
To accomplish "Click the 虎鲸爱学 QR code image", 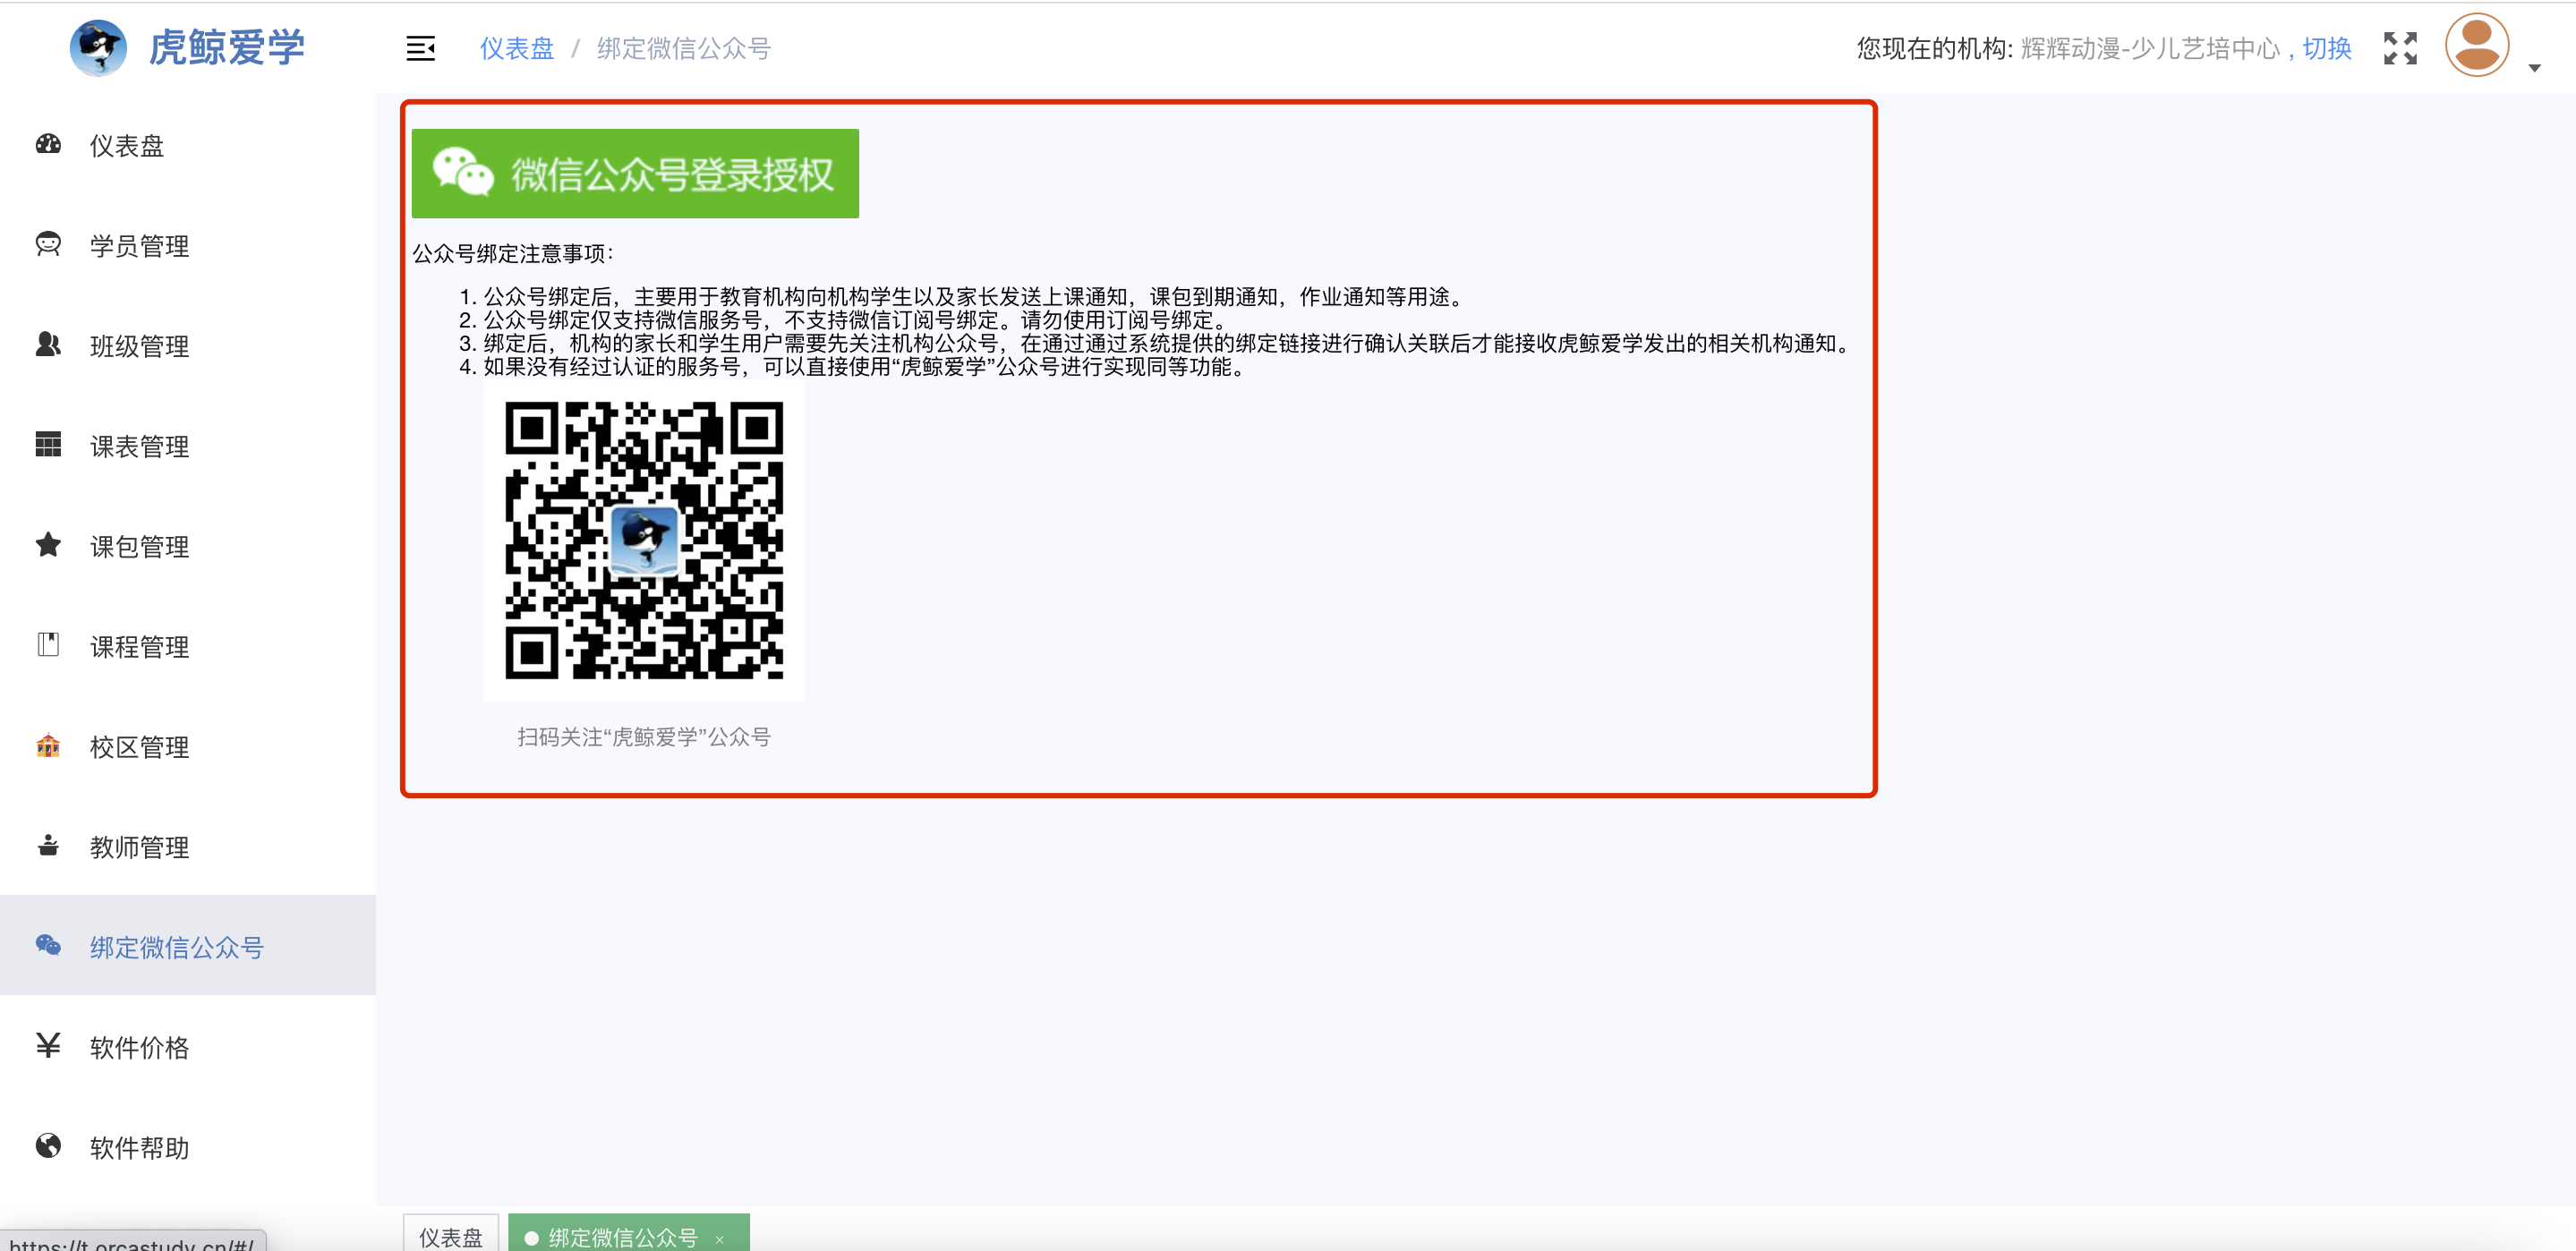I will (644, 540).
